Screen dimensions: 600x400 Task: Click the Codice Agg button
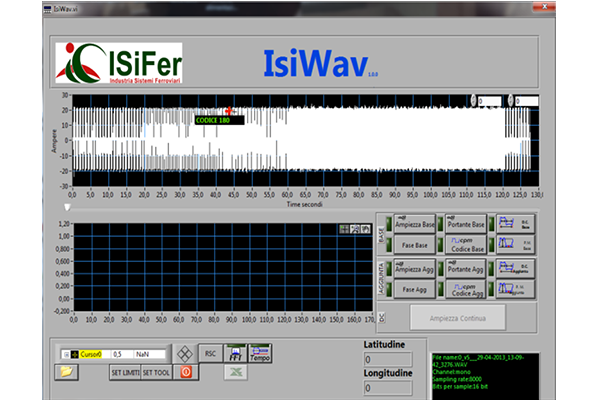click(x=466, y=289)
